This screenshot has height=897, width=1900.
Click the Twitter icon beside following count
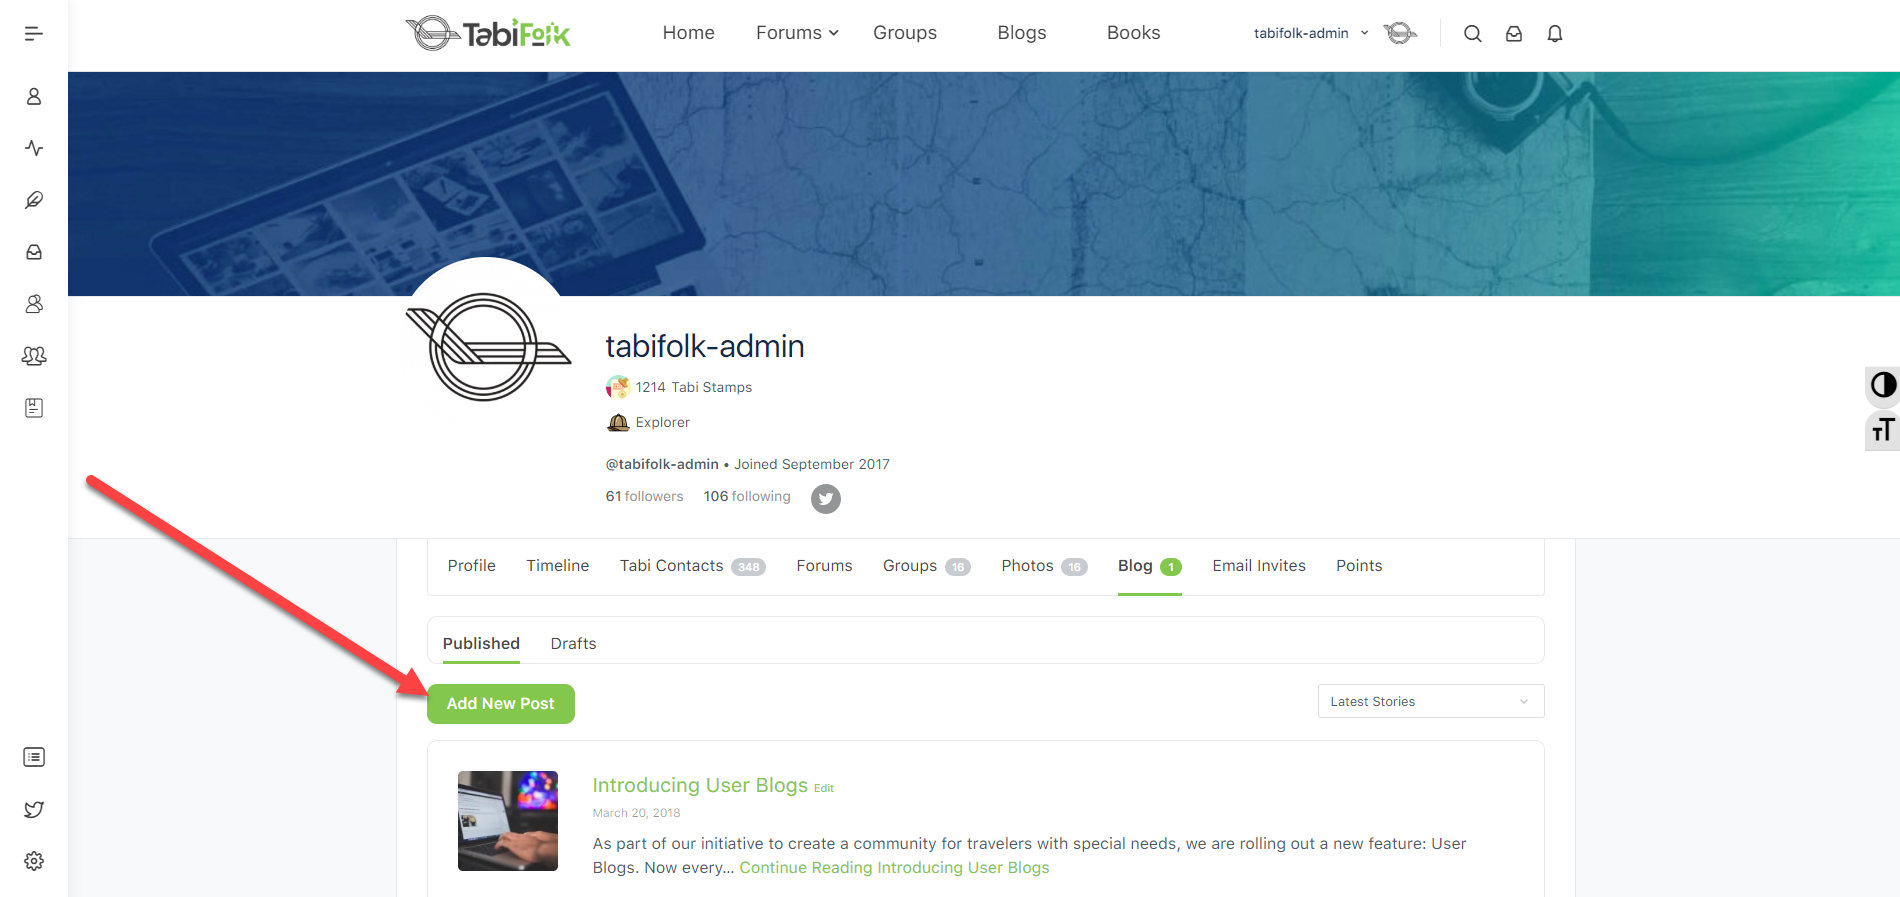[x=825, y=498]
